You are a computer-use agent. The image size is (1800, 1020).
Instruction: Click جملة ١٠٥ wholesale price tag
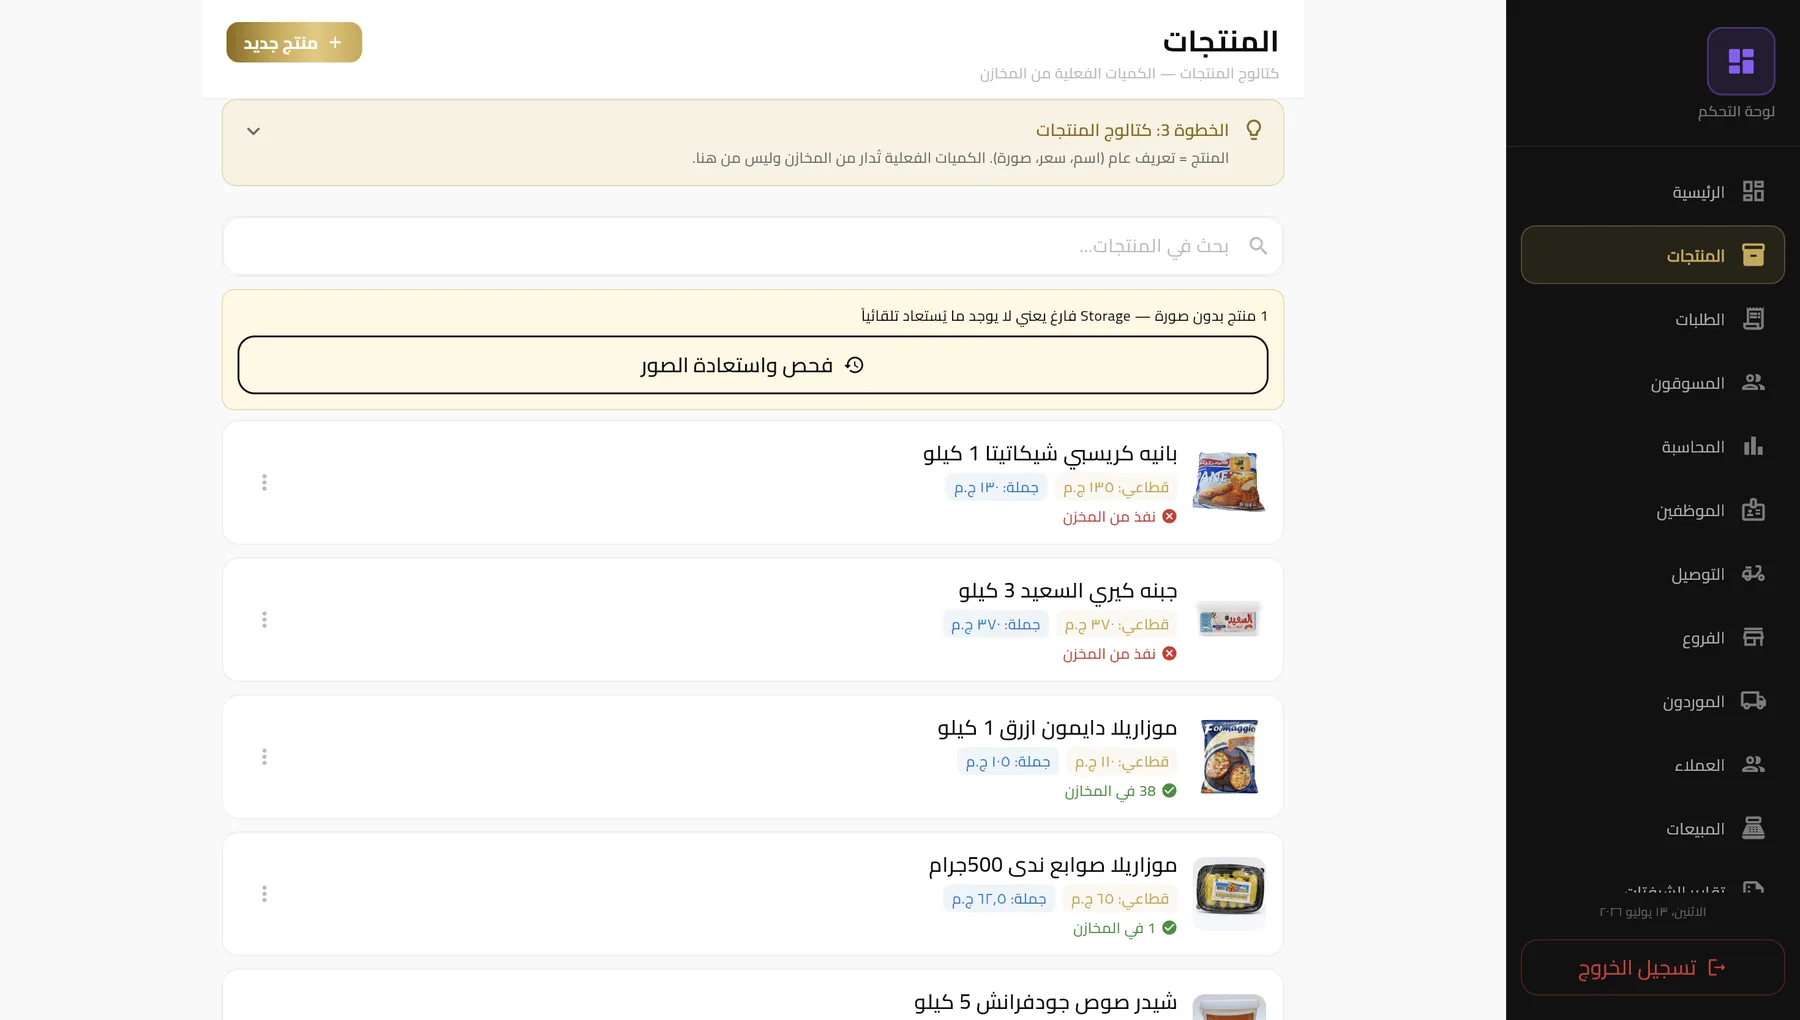click(1008, 761)
